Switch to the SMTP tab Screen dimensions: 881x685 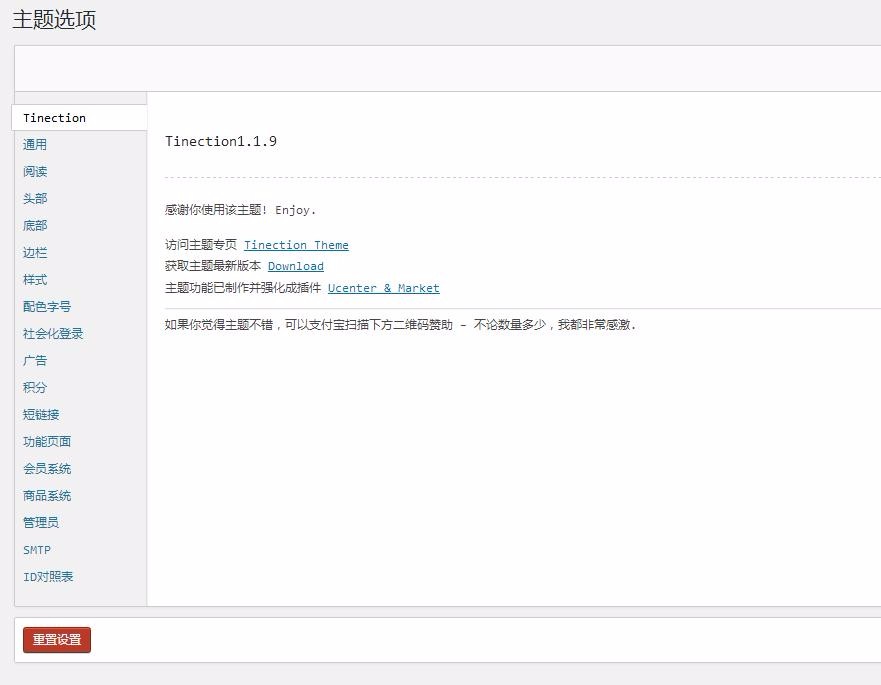tap(37, 549)
